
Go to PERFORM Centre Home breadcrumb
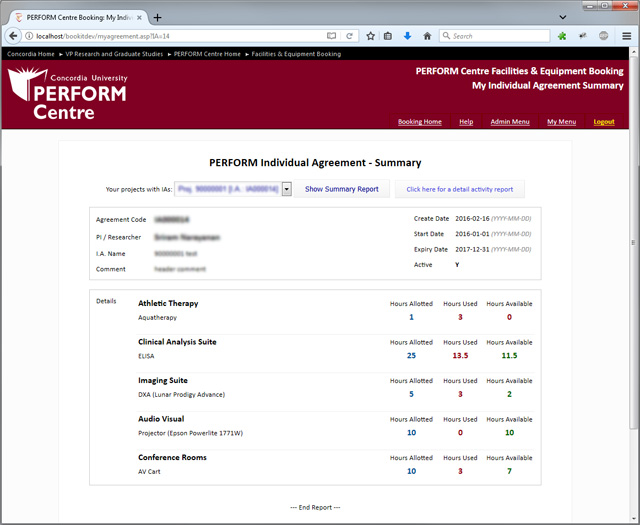[207, 54]
